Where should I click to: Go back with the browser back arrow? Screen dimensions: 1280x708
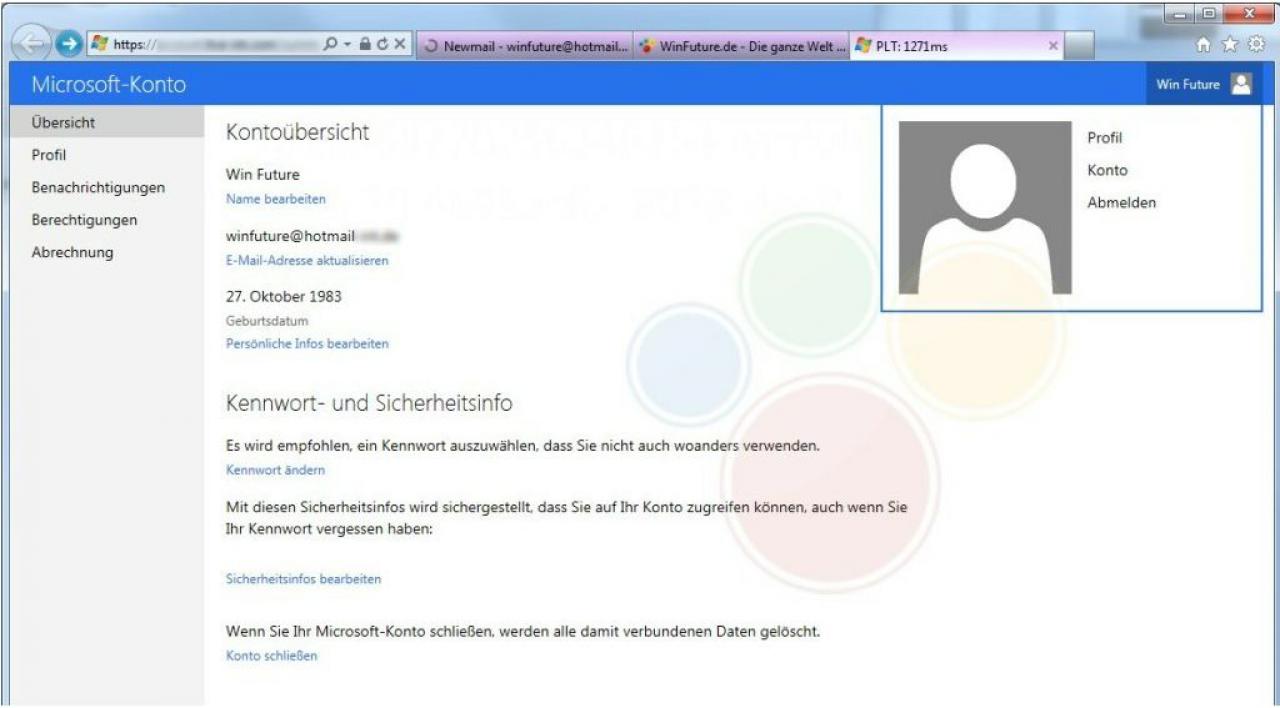[32, 44]
